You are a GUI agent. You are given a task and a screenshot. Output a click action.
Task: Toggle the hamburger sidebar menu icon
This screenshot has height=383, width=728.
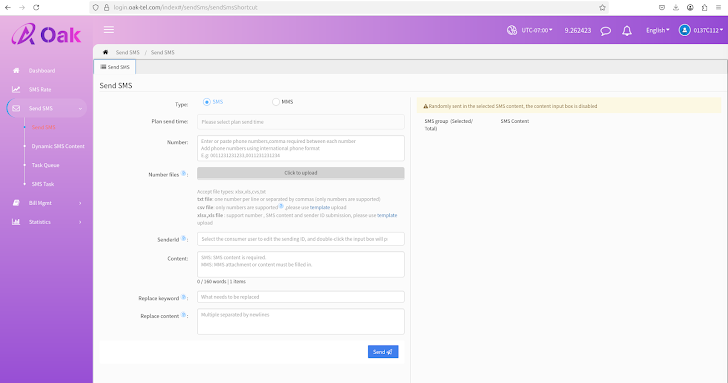(109, 30)
